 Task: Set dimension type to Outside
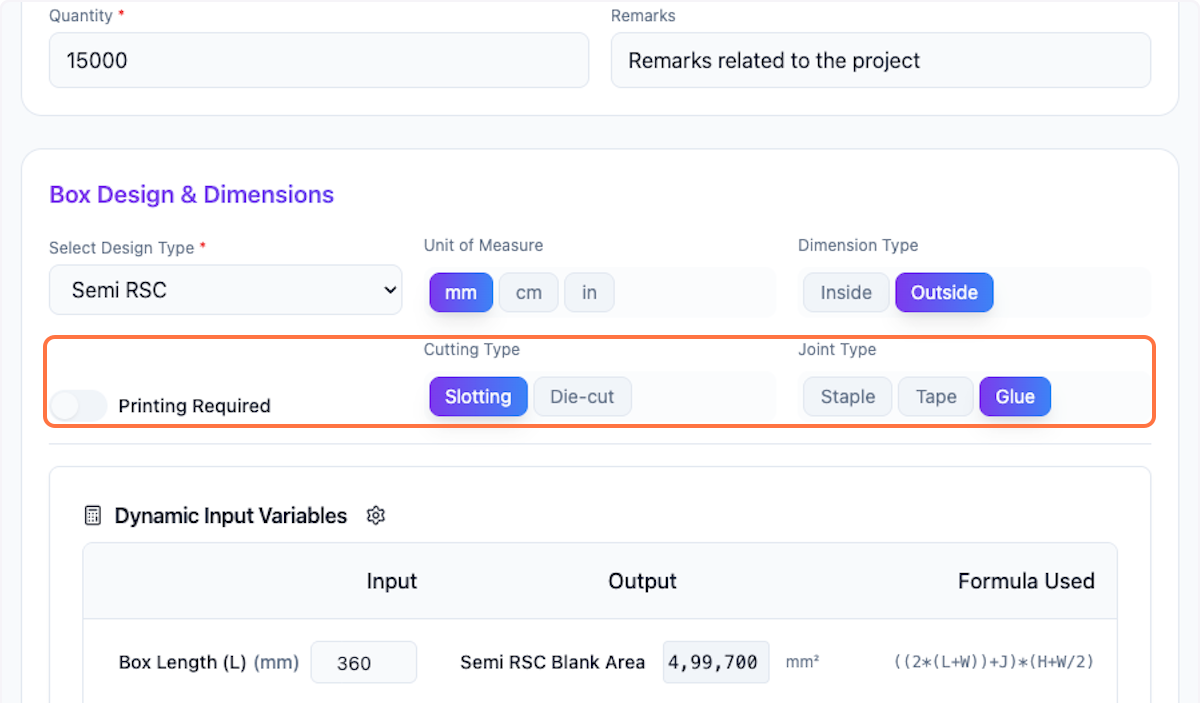click(x=943, y=293)
